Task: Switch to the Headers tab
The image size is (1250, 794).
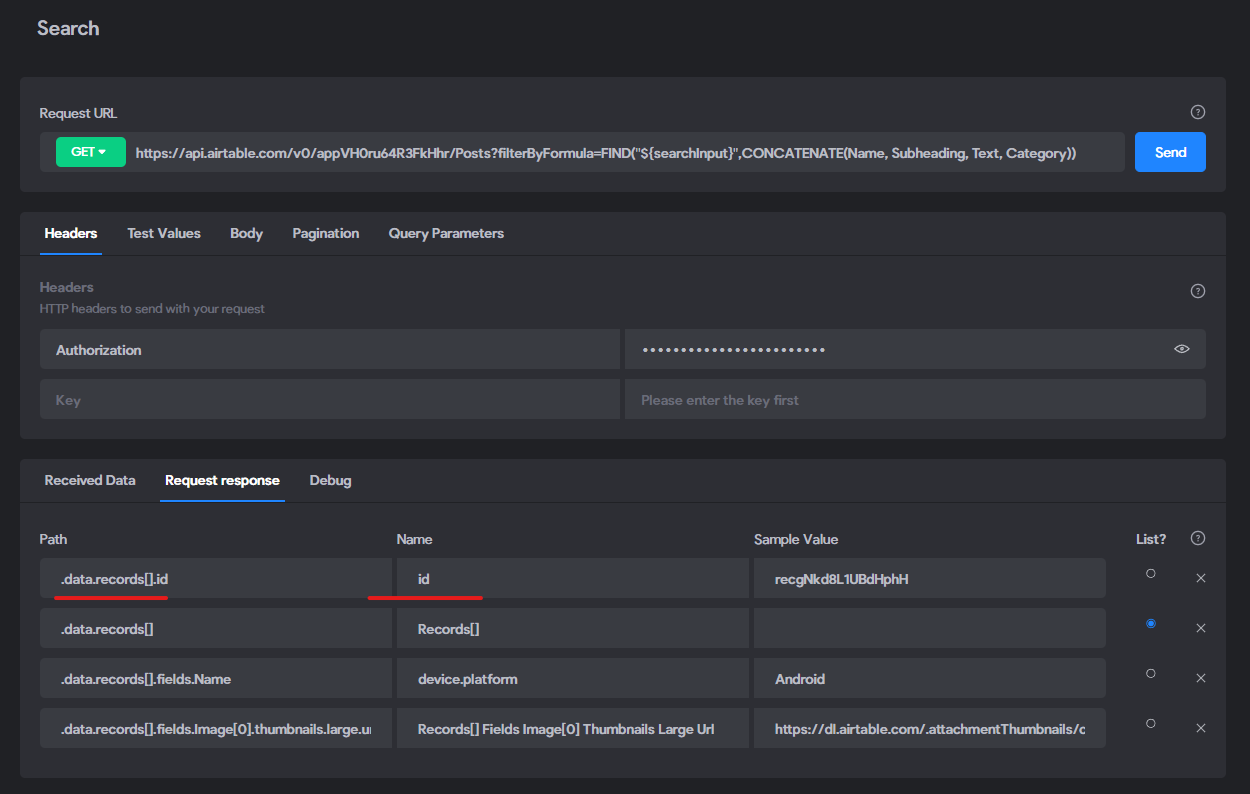Action: point(71,233)
